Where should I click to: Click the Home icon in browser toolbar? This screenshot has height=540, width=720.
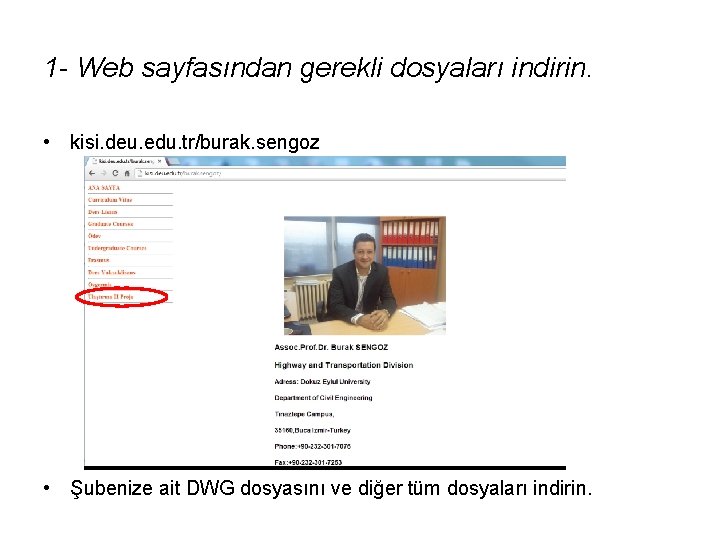coord(127,173)
